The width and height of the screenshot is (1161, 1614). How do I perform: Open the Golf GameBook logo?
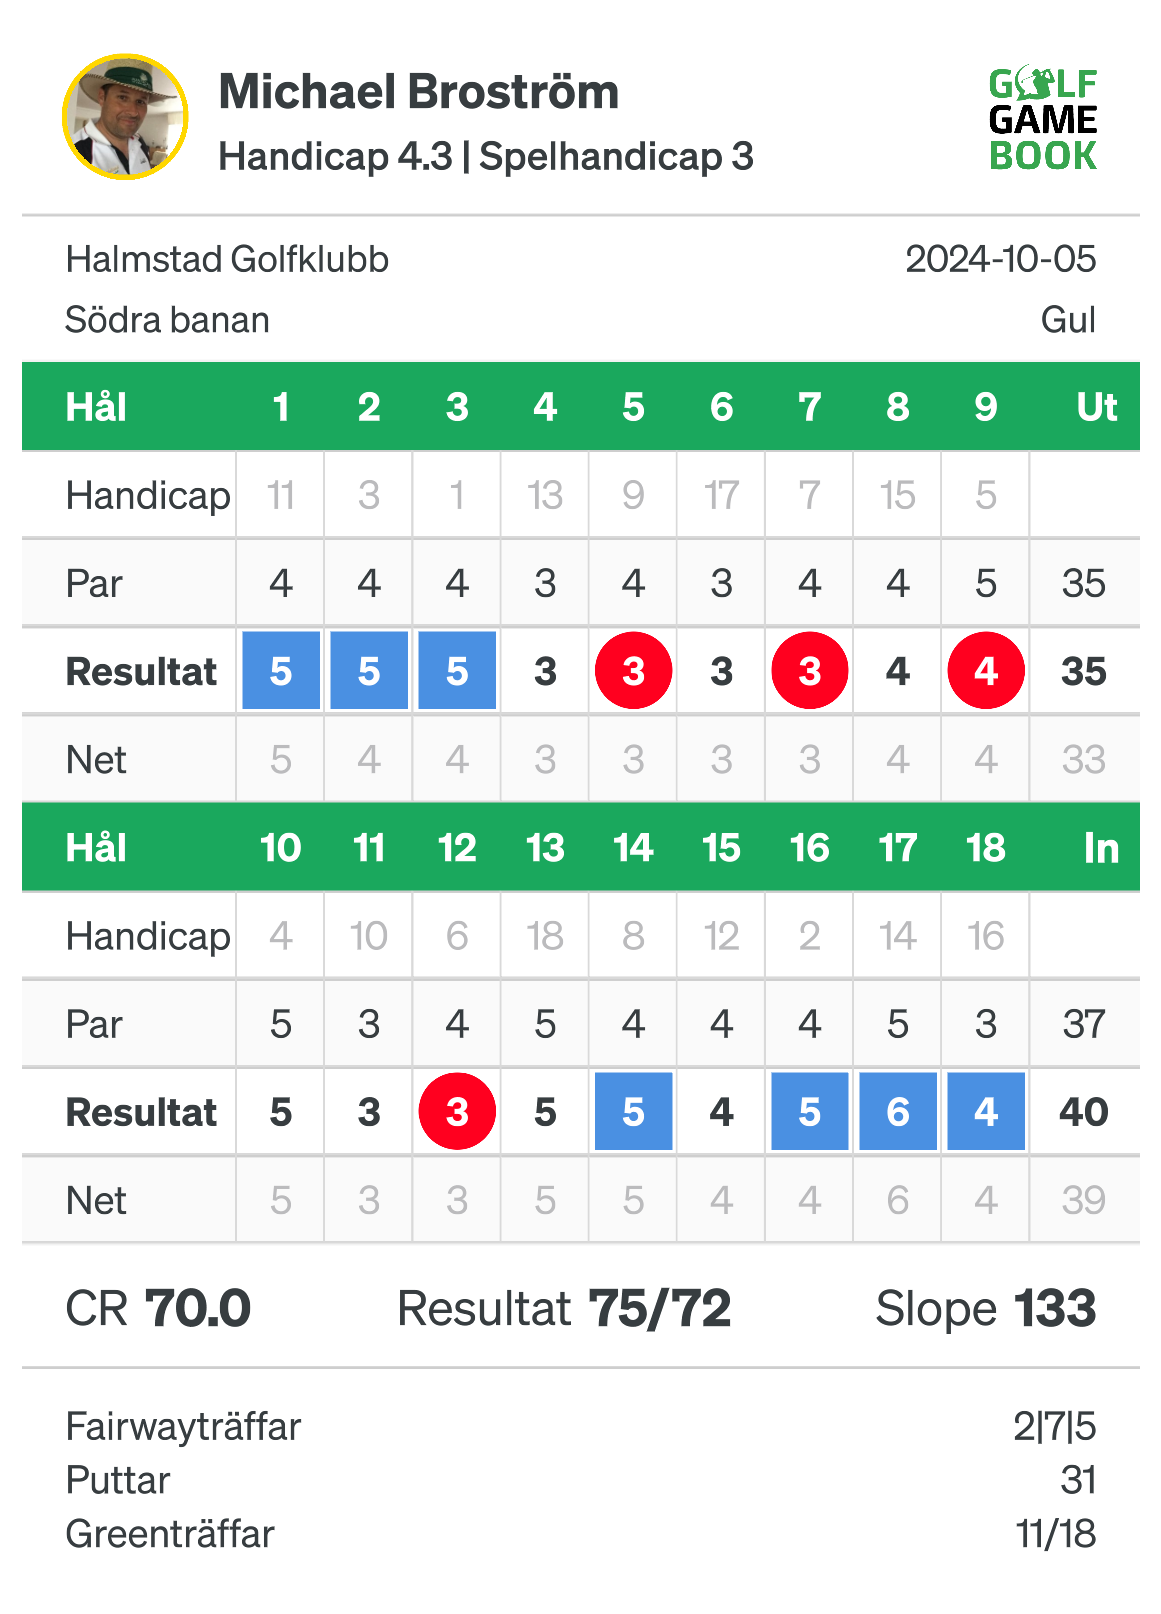pos(1043,119)
